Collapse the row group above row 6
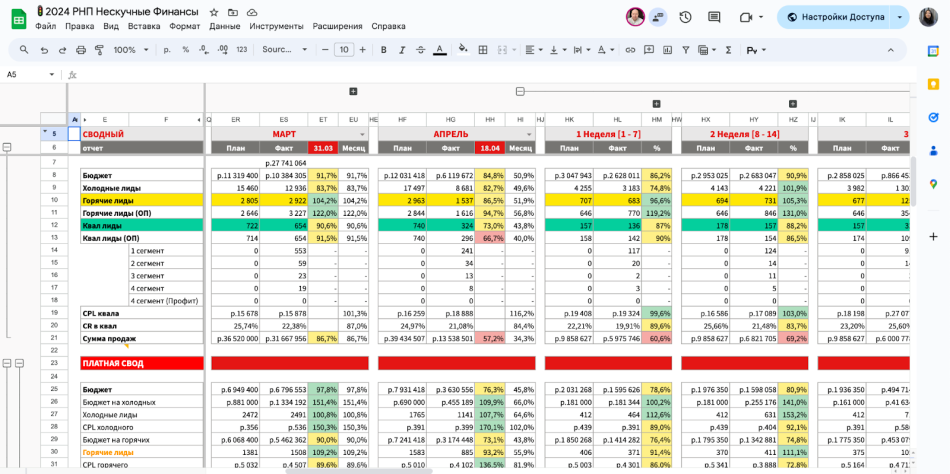Image resolution: width=950 pixels, height=474 pixels. [x=7, y=147]
